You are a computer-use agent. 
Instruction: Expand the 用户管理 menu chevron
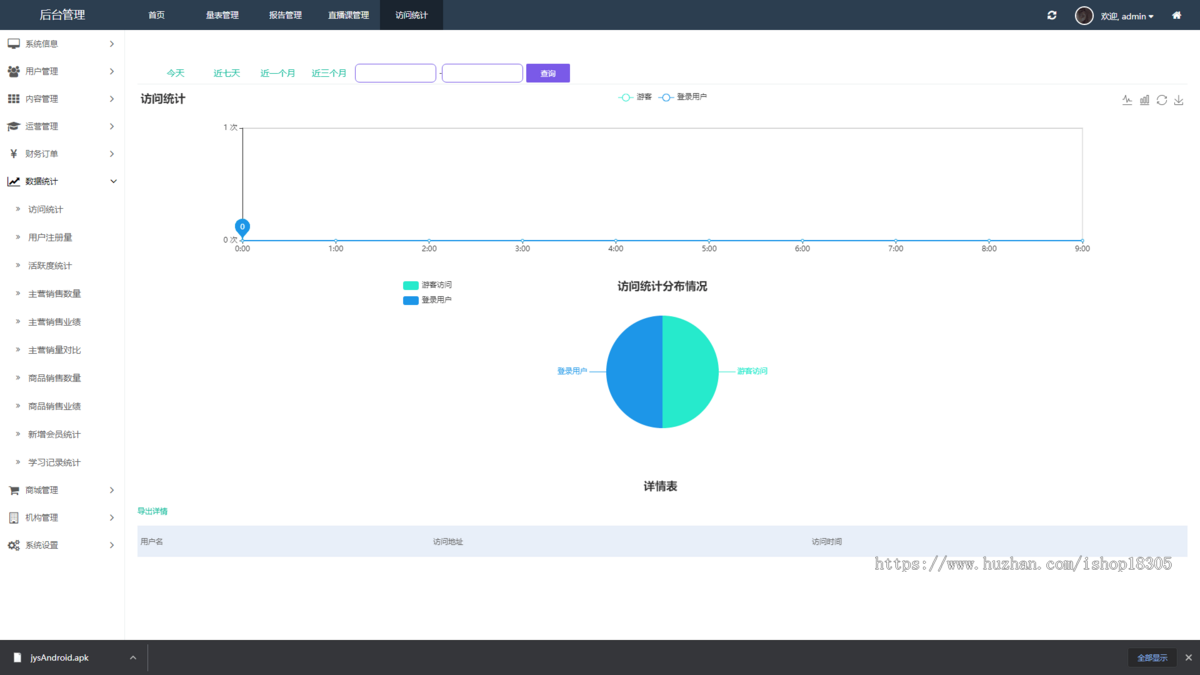click(x=112, y=71)
